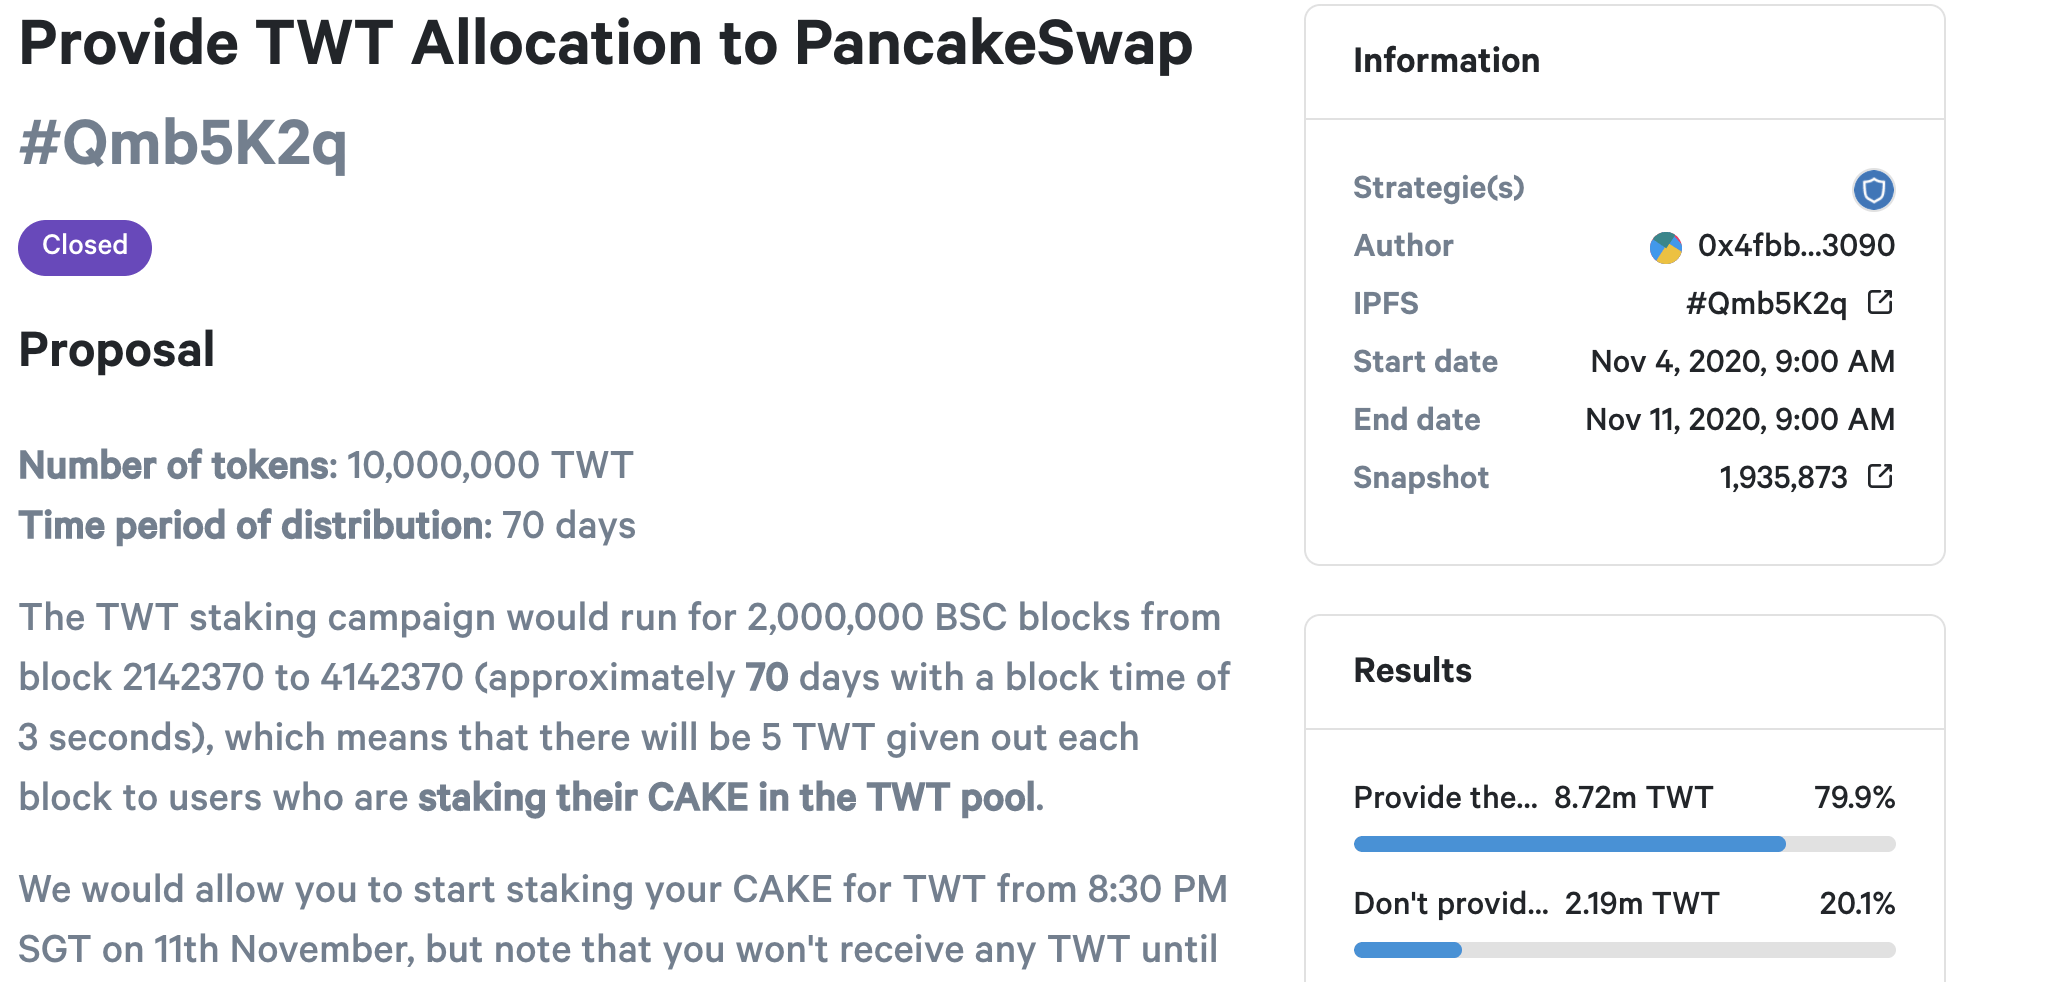
Task: Click the Results panel header
Action: coord(1412,670)
